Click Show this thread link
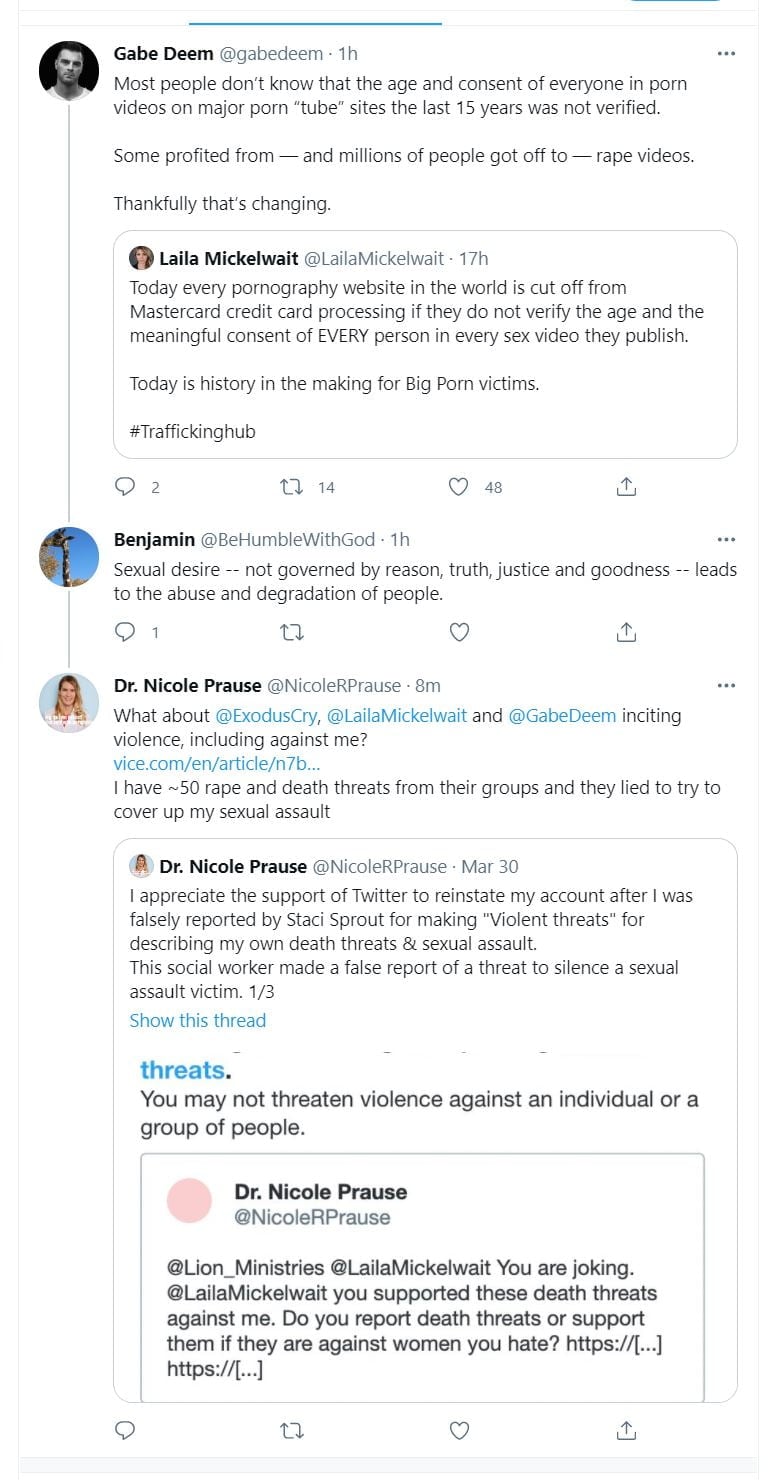The width and height of the screenshot is (768, 1480). (x=198, y=1020)
